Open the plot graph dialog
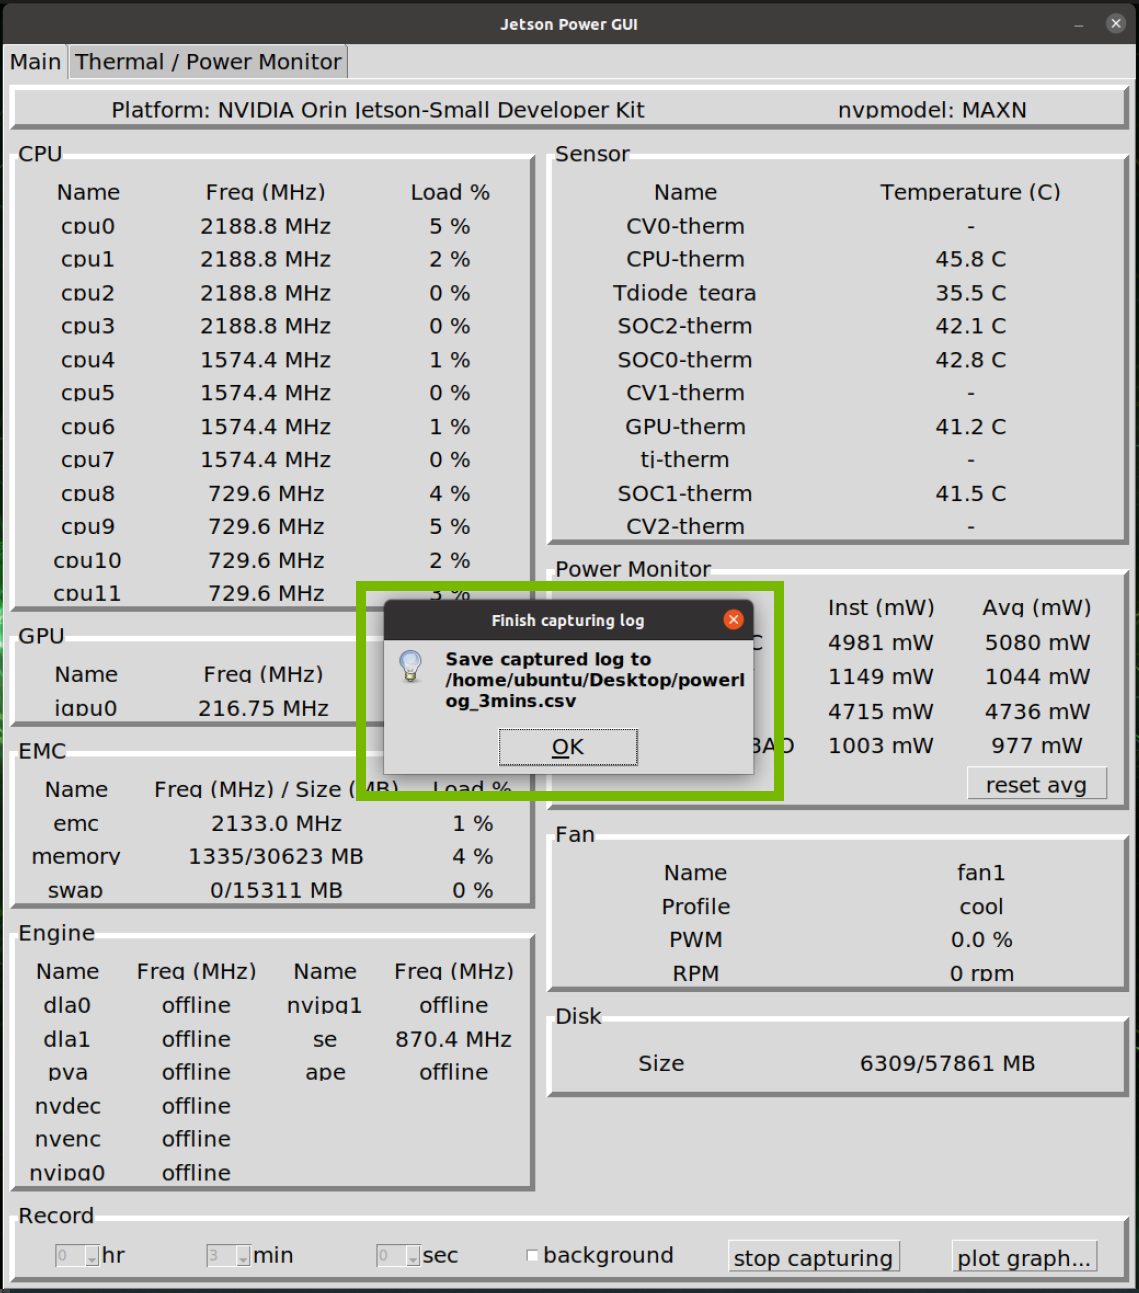 click(1024, 1257)
